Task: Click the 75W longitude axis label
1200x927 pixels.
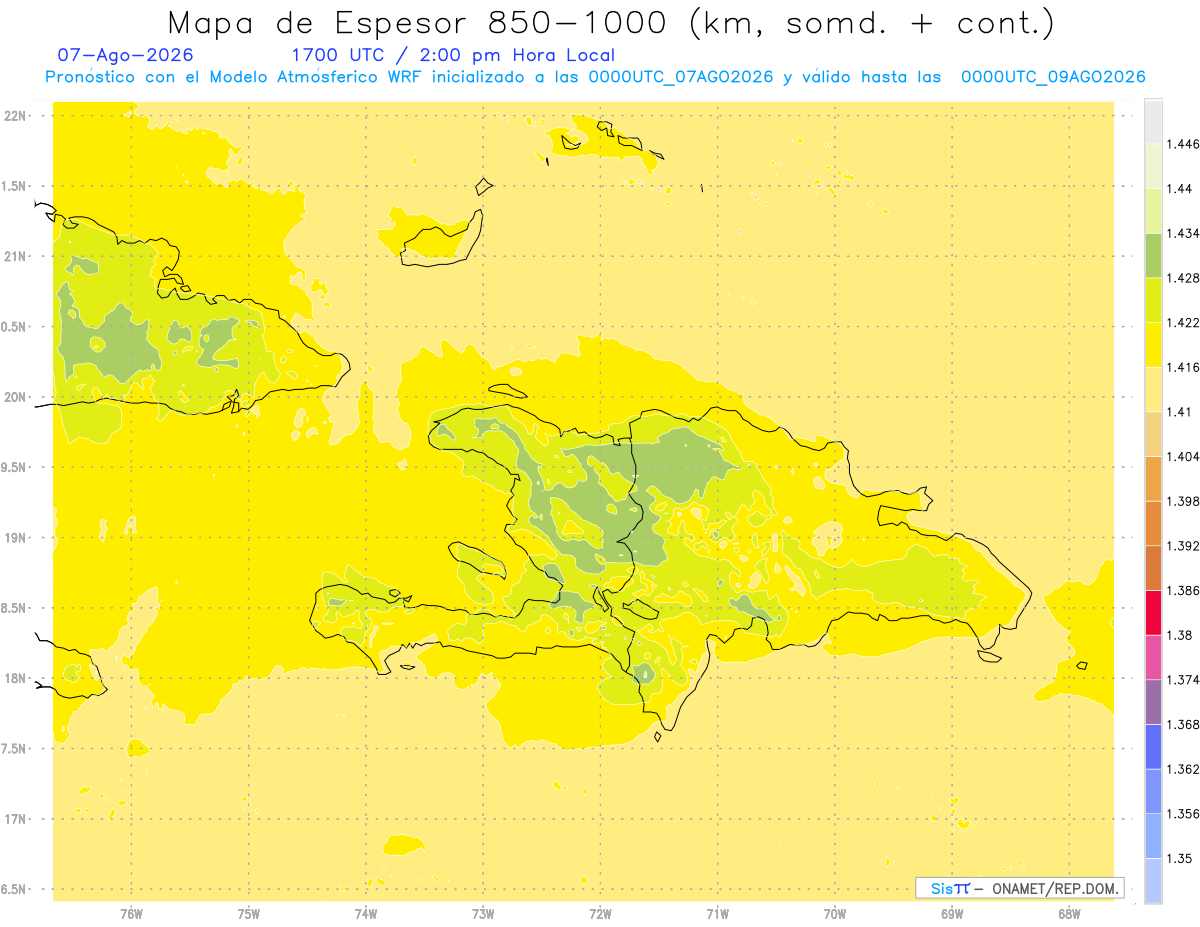Action: pyautogui.click(x=248, y=914)
